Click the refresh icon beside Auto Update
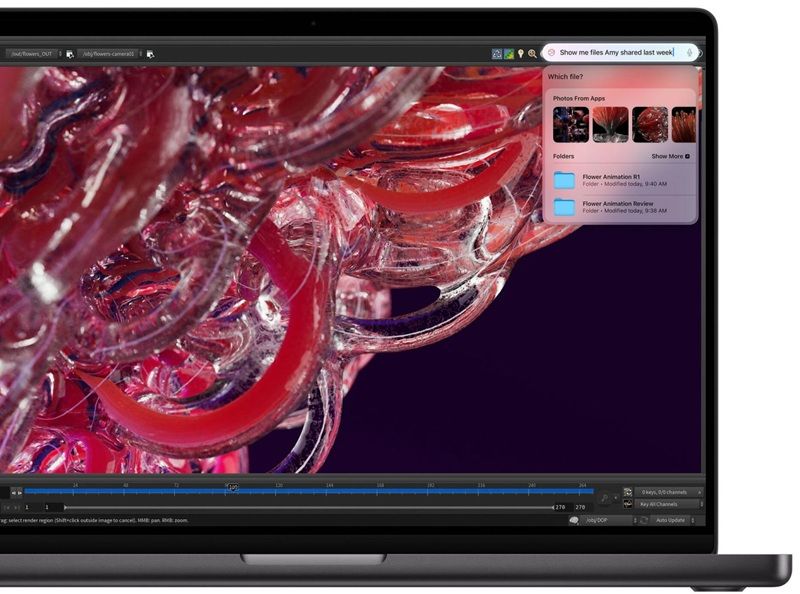The image size is (800, 594). tap(644, 521)
